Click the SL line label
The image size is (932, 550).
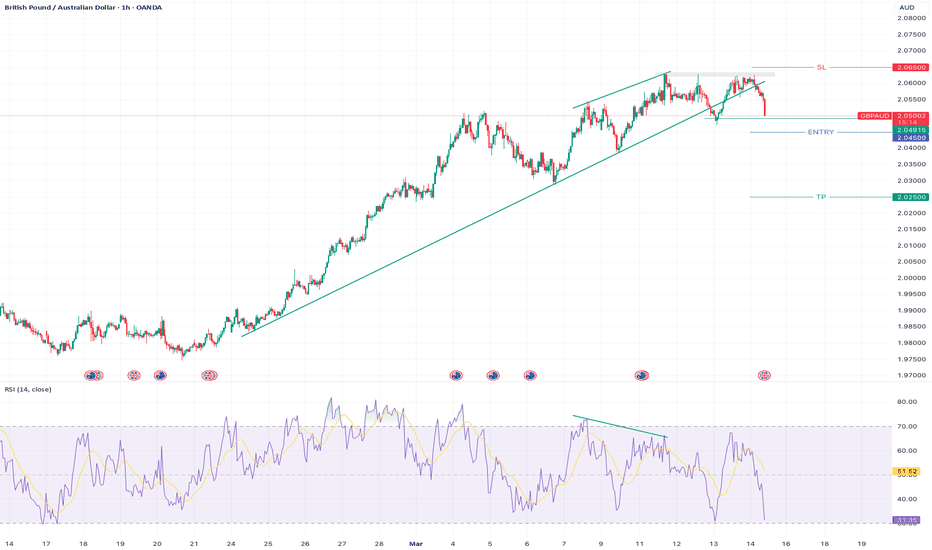point(821,67)
